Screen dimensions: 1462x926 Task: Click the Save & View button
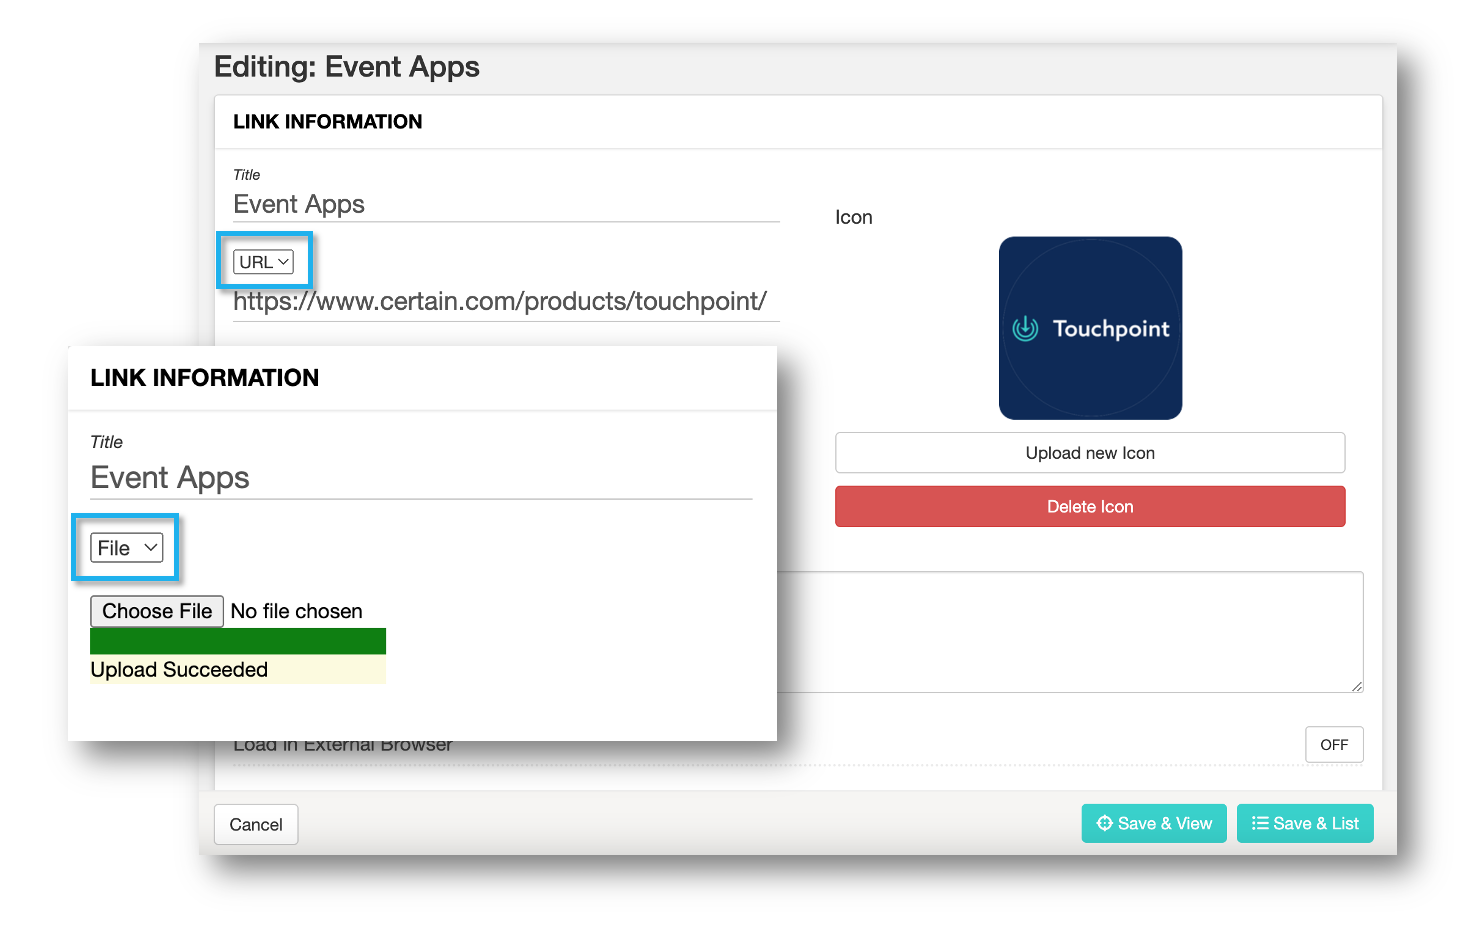[x=1154, y=824]
